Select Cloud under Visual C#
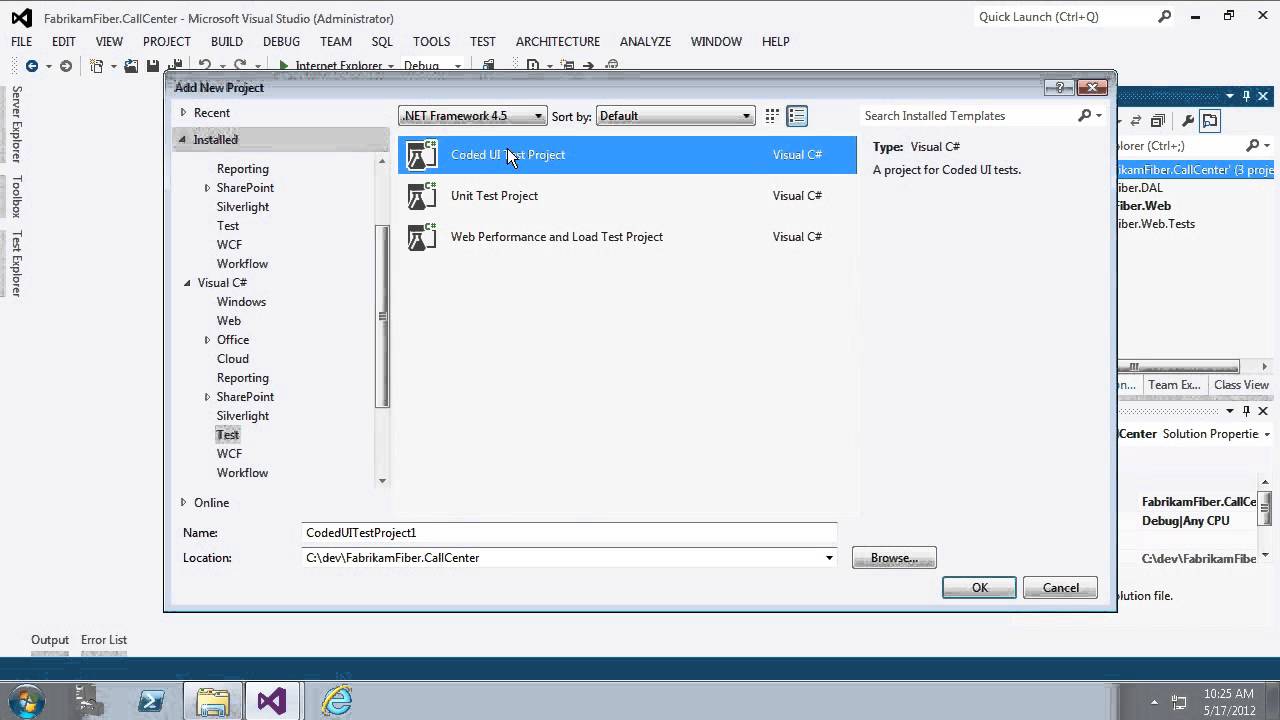This screenshot has height=720, width=1280. [x=233, y=359]
